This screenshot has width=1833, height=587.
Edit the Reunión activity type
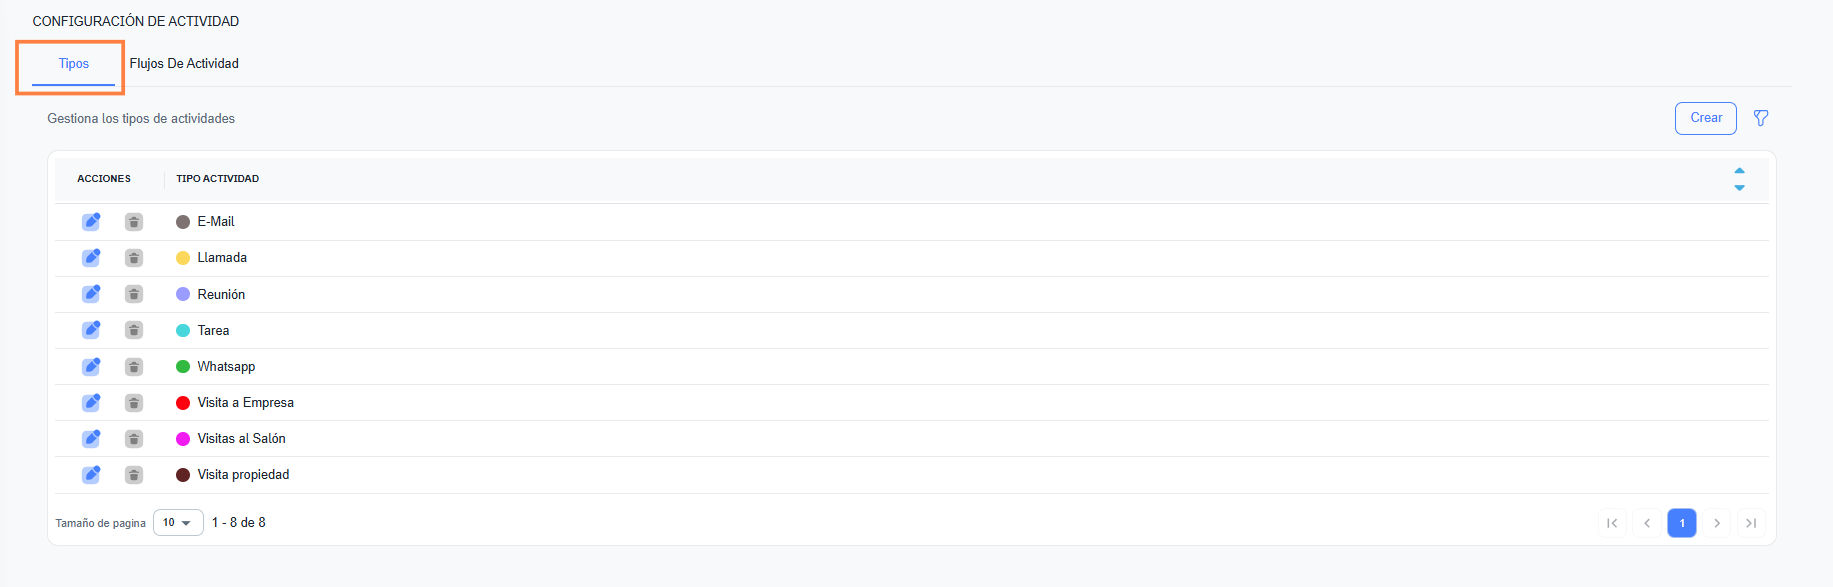coord(91,294)
